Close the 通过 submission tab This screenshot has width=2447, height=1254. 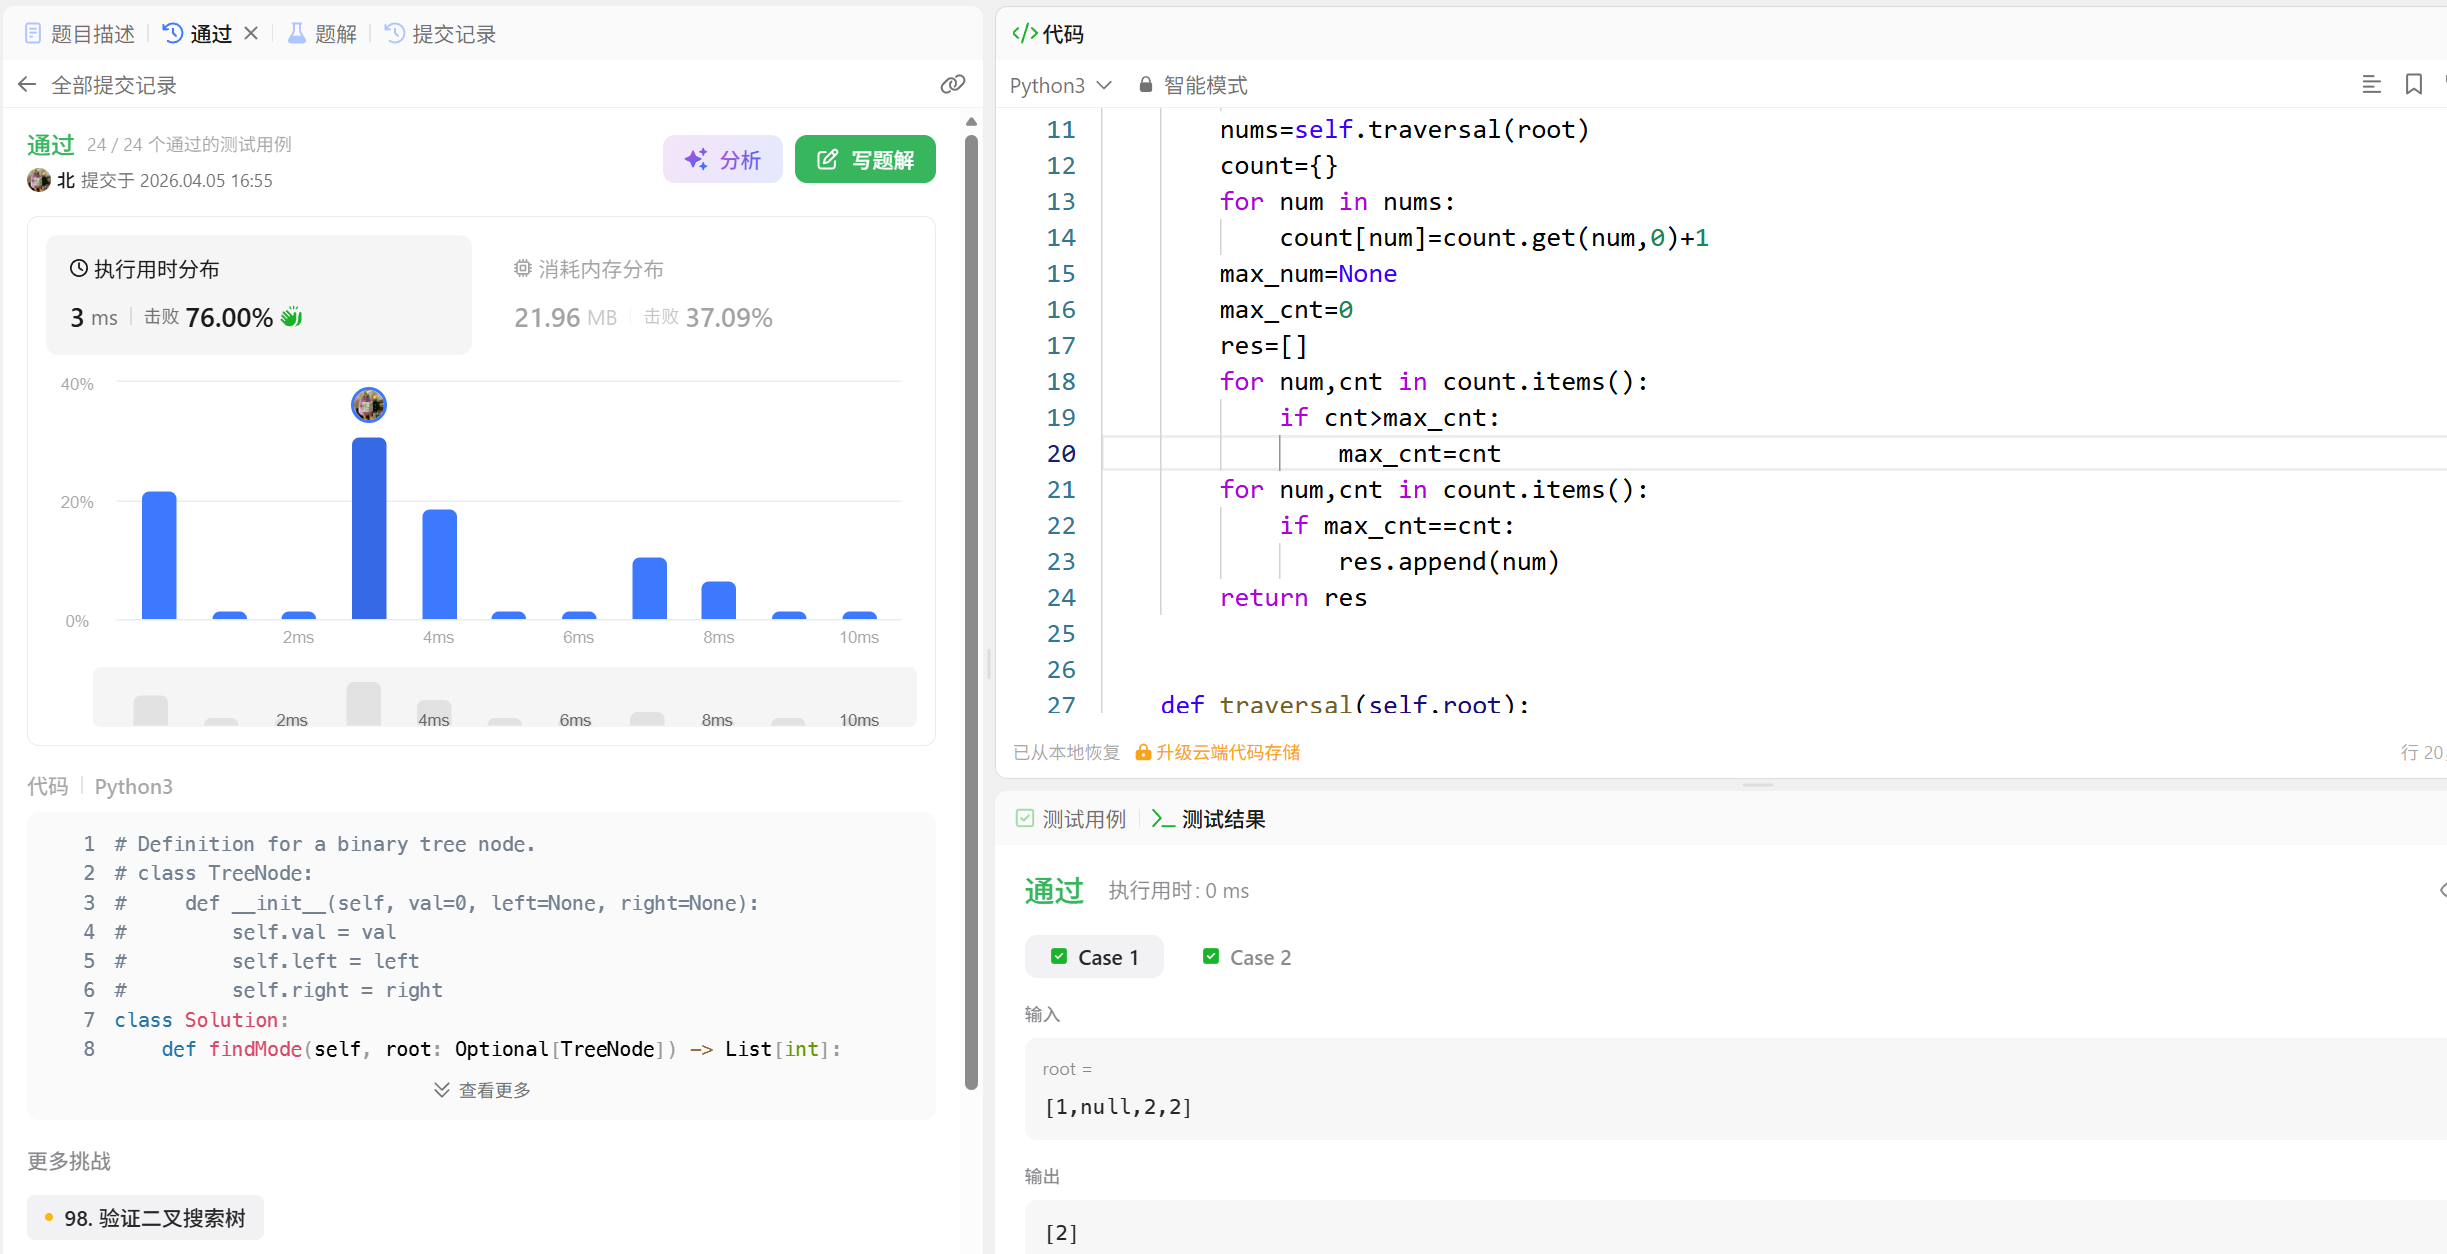[251, 33]
